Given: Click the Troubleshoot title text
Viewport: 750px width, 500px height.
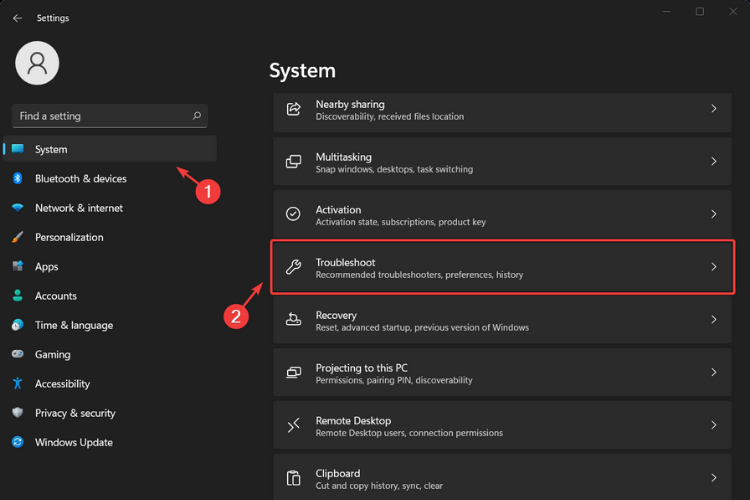Looking at the screenshot, I should (345, 262).
